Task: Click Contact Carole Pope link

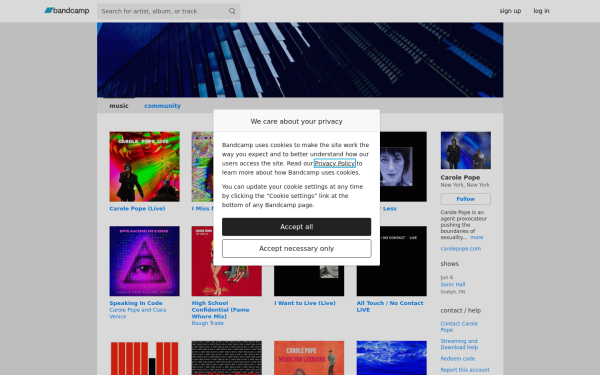Action: point(459,326)
